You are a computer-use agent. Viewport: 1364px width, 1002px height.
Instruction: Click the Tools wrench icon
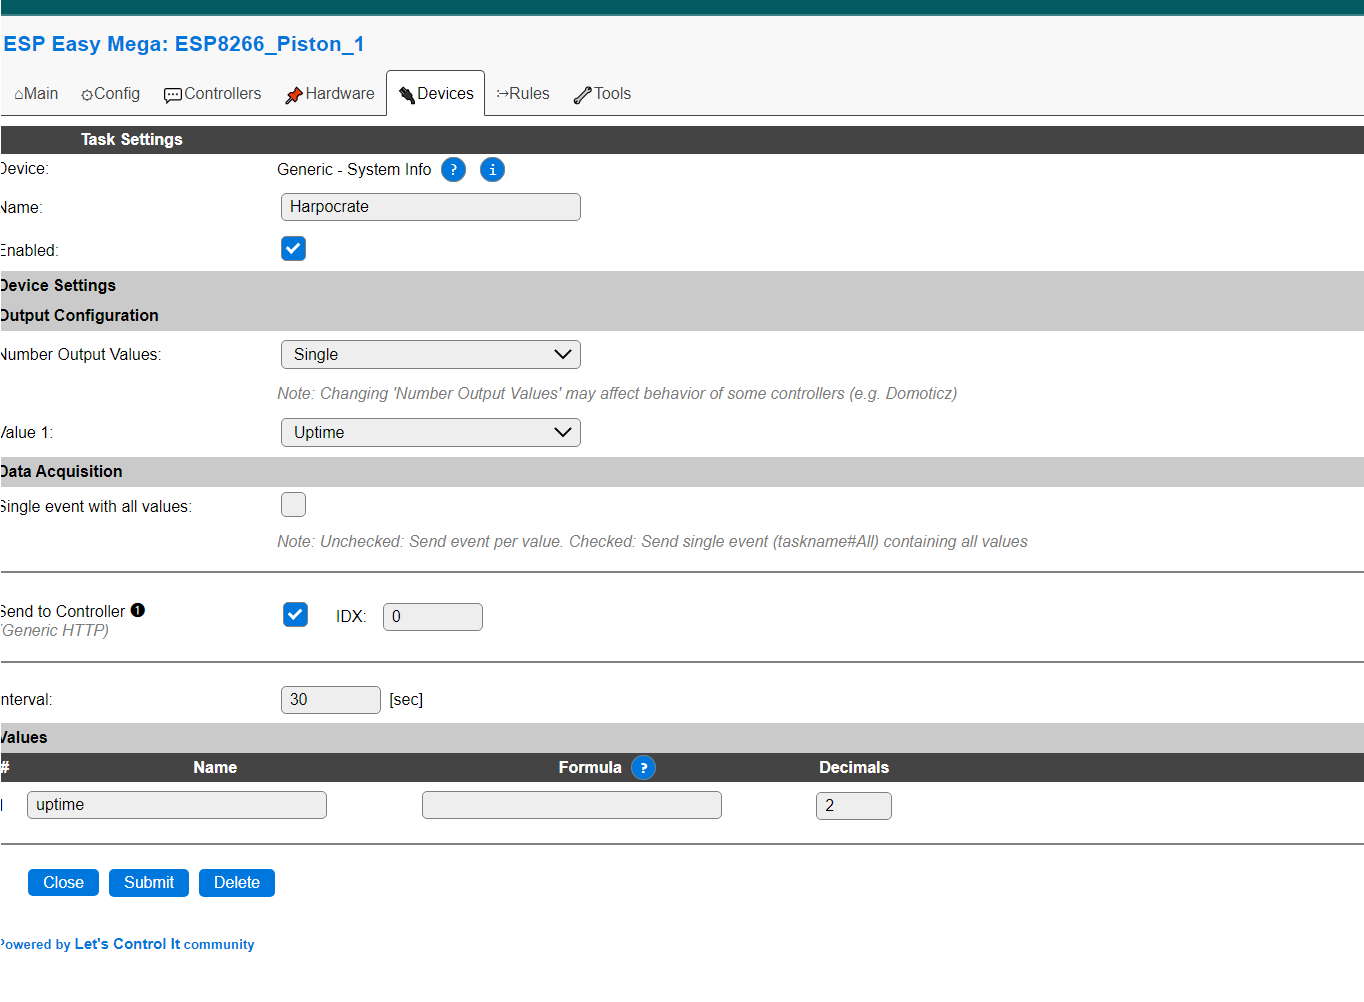pos(582,95)
